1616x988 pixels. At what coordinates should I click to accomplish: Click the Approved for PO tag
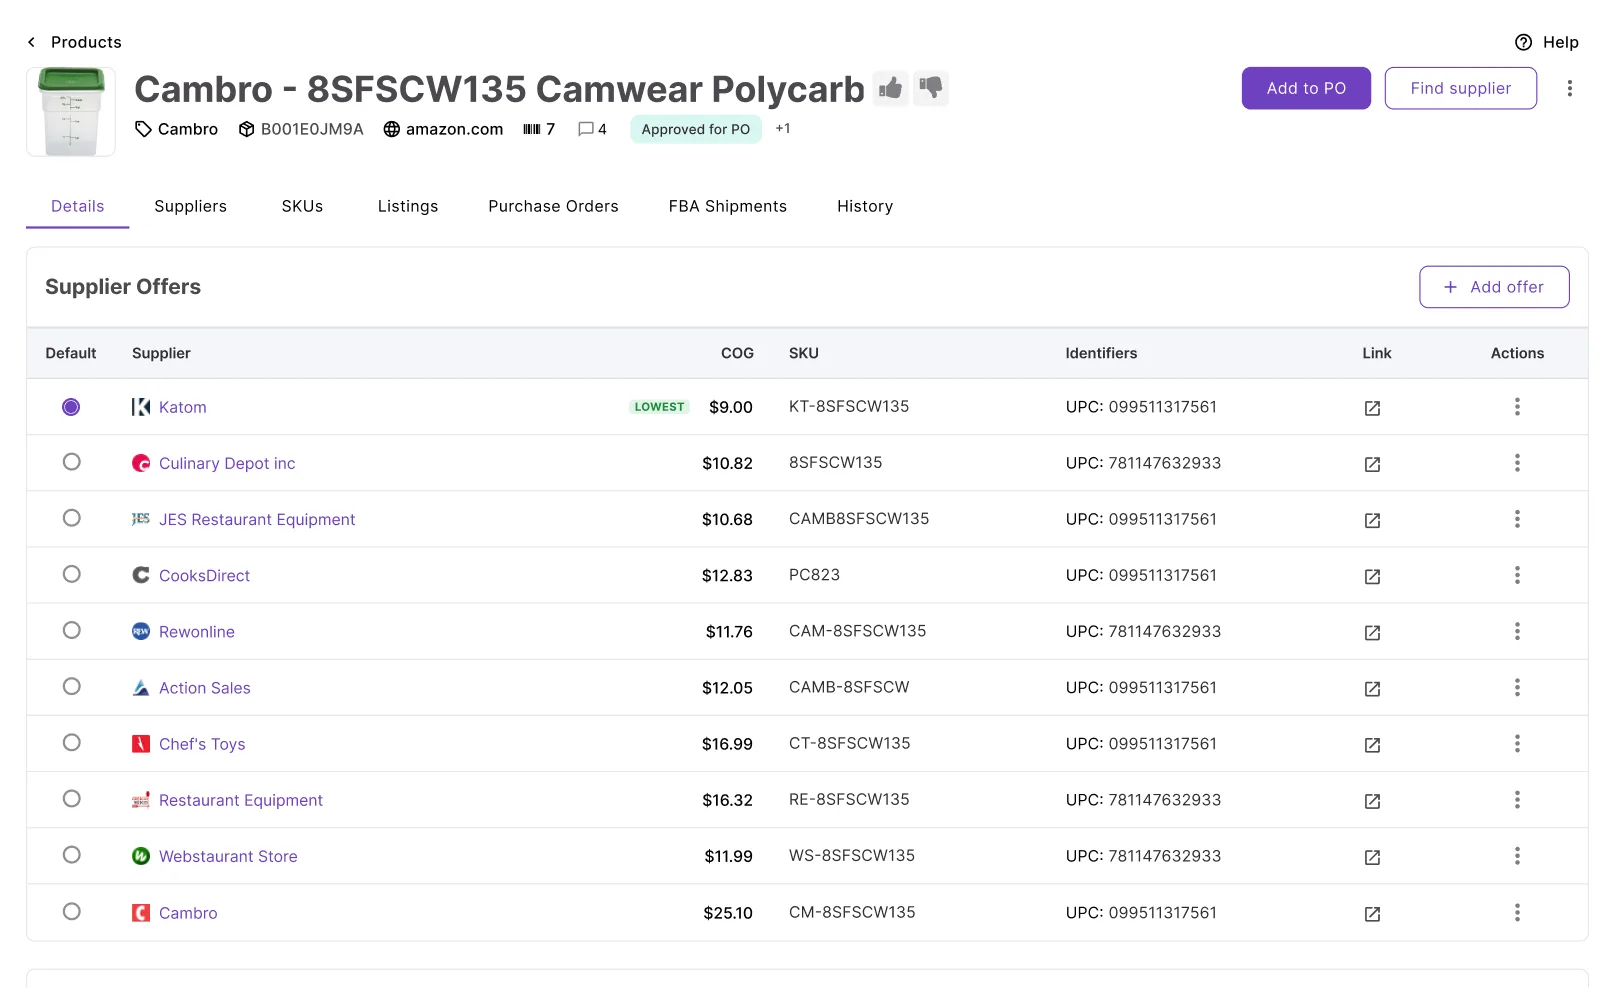pos(696,129)
